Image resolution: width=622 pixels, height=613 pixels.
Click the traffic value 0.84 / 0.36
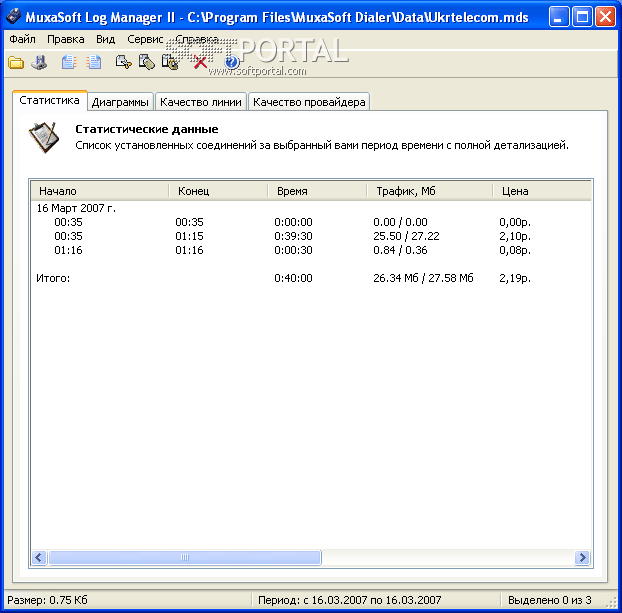pyautogui.click(x=400, y=250)
